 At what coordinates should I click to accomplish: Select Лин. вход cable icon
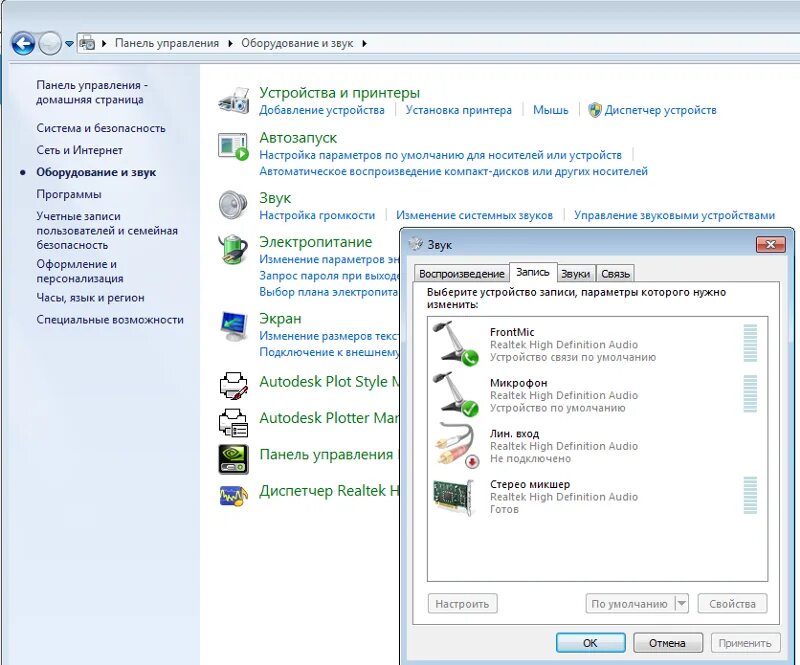(x=457, y=445)
